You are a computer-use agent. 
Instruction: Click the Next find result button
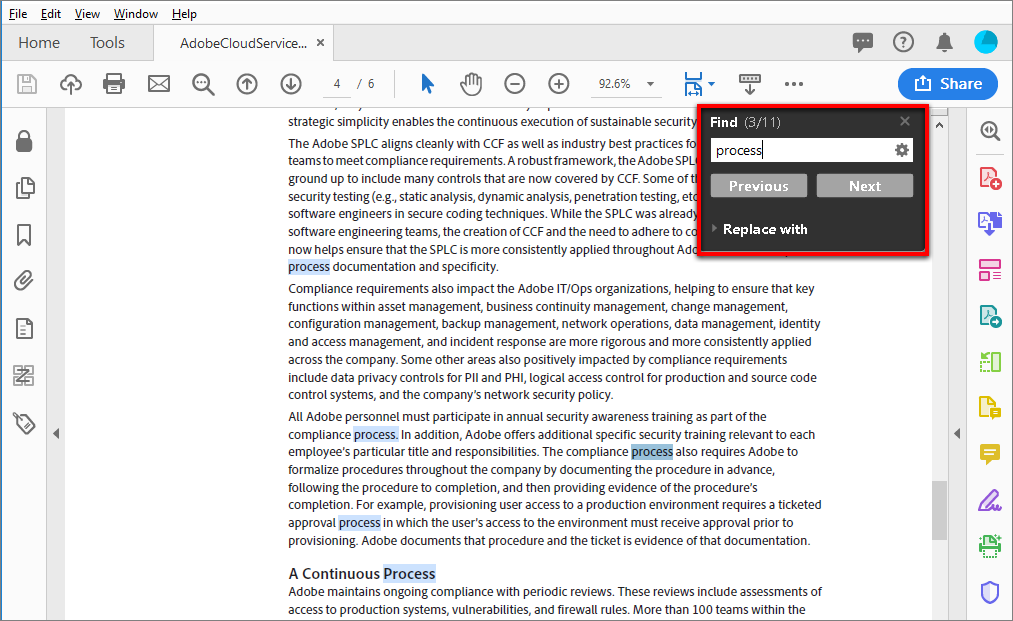(x=864, y=186)
